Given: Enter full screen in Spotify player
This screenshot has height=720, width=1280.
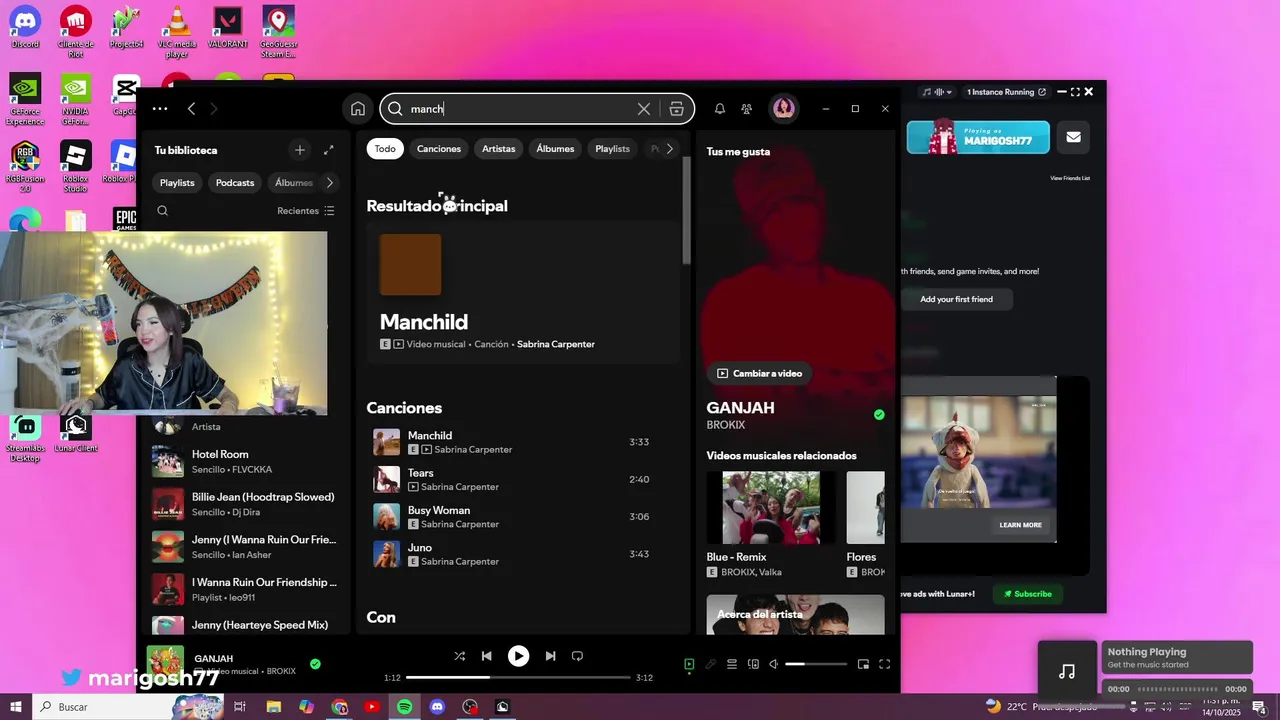Looking at the screenshot, I should (x=884, y=663).
